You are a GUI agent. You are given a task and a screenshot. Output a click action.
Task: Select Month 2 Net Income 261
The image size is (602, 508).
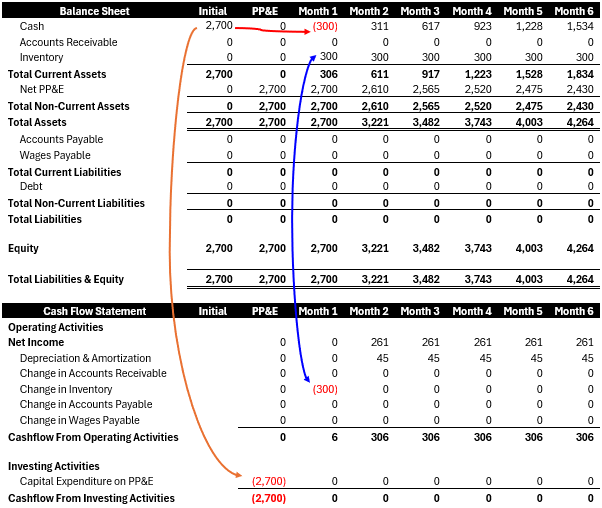click(379, 342)
